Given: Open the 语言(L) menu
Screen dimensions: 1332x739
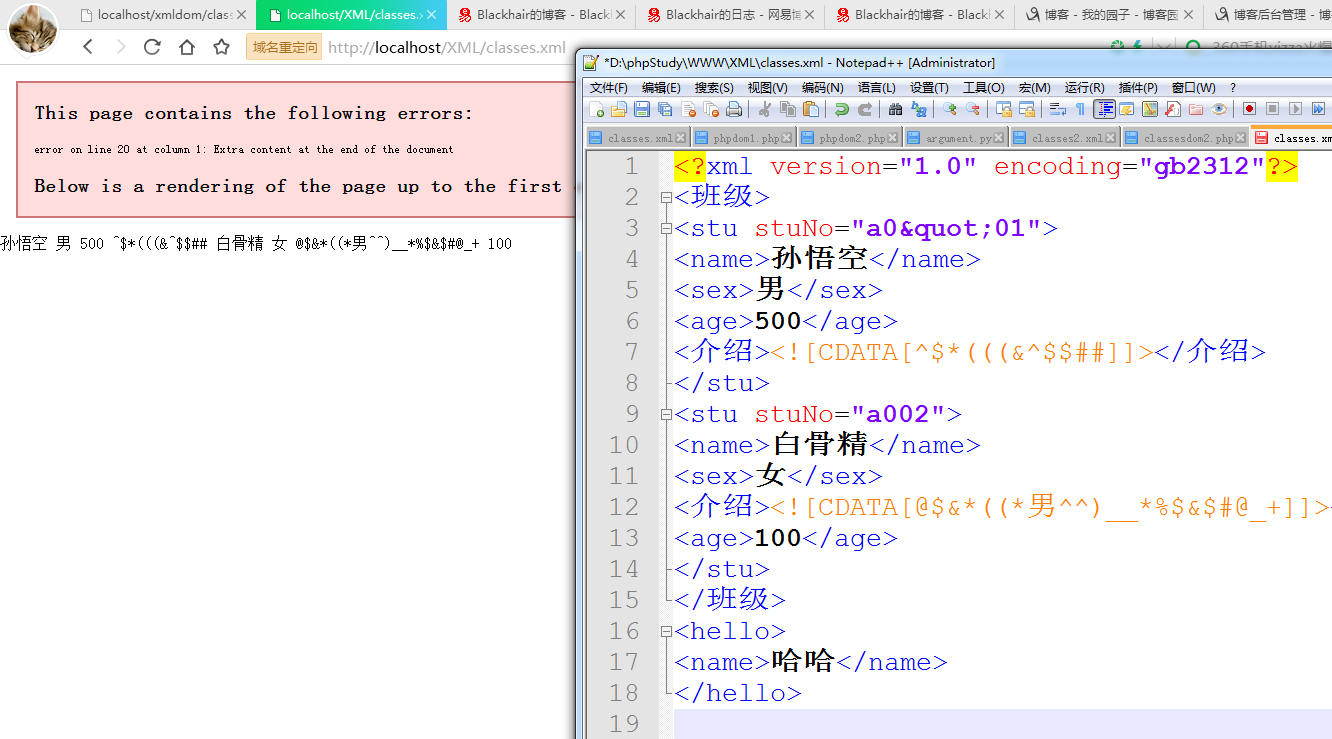Looking at the screenshot, I should 877,87.
